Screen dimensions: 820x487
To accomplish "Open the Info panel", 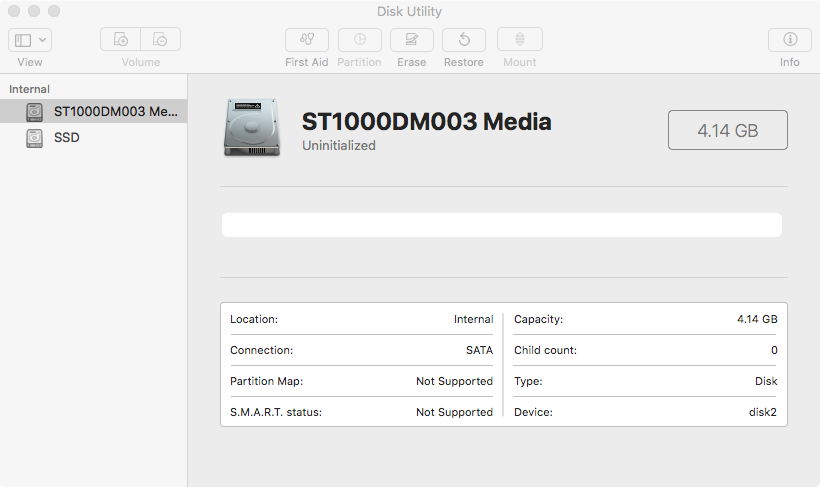I will coord(790,40).
